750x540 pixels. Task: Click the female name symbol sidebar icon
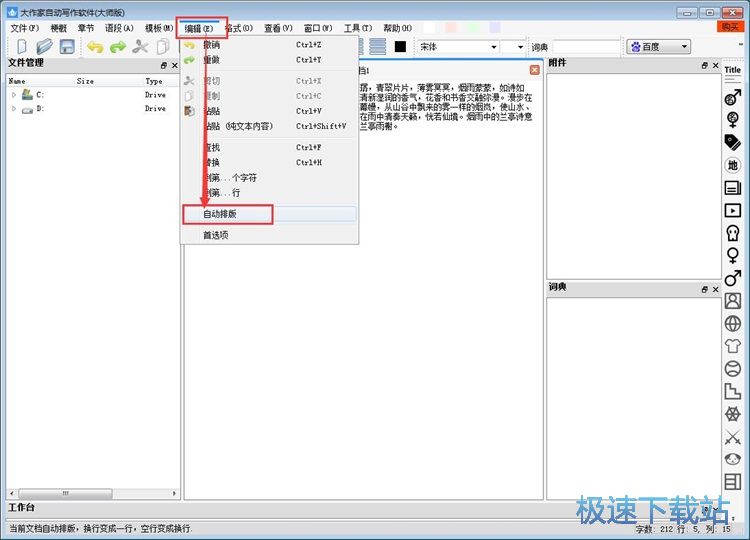[x=732, y=120]
